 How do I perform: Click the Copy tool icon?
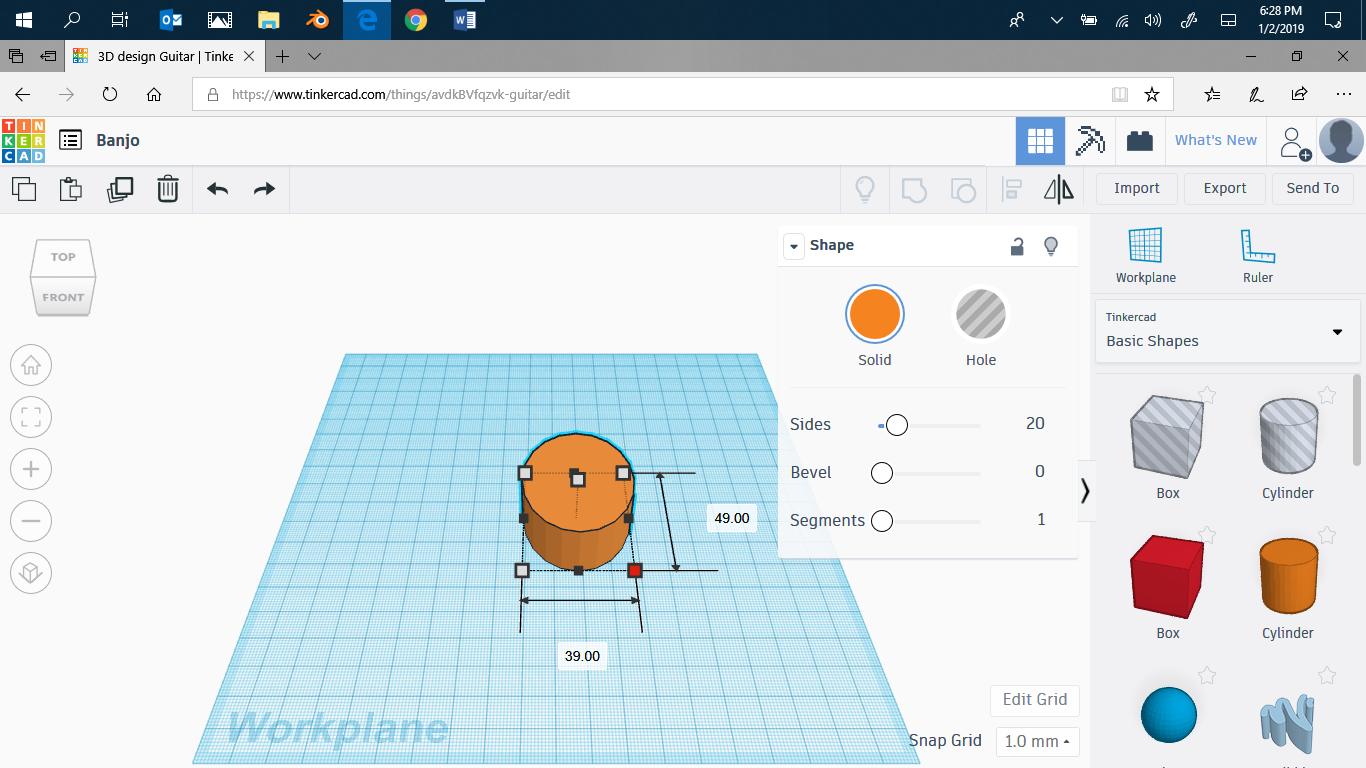tap(23, 188)
